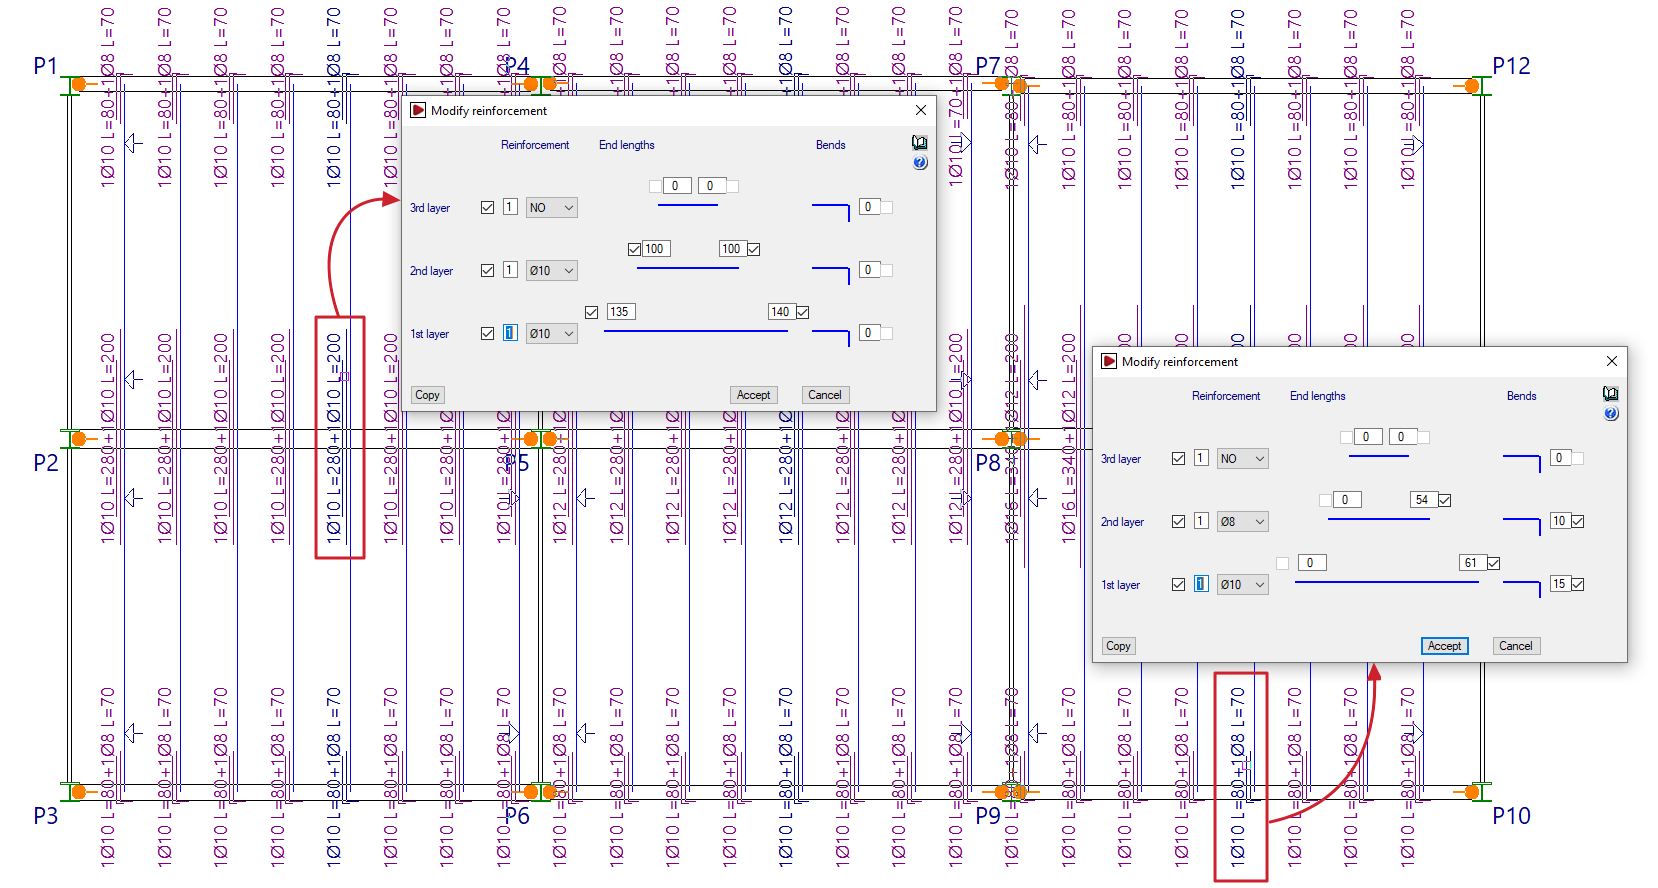Image resolution: width=1658 pixels, height=888 pixels.
Task: Click Copy button in right dialog
Action: [1118, 646]
